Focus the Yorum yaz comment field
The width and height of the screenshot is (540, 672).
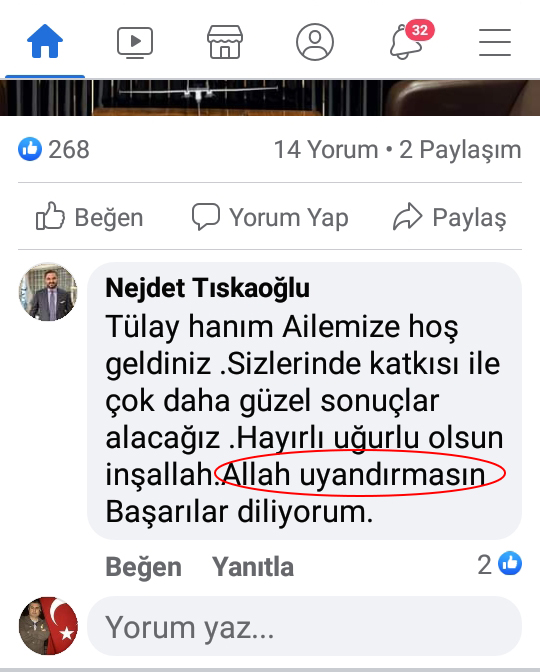tap(304, 627)
